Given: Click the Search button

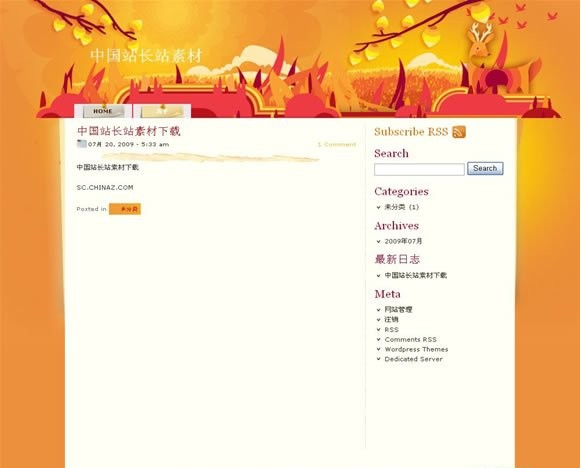Looking at the screenshot, I should pos(485,169).
